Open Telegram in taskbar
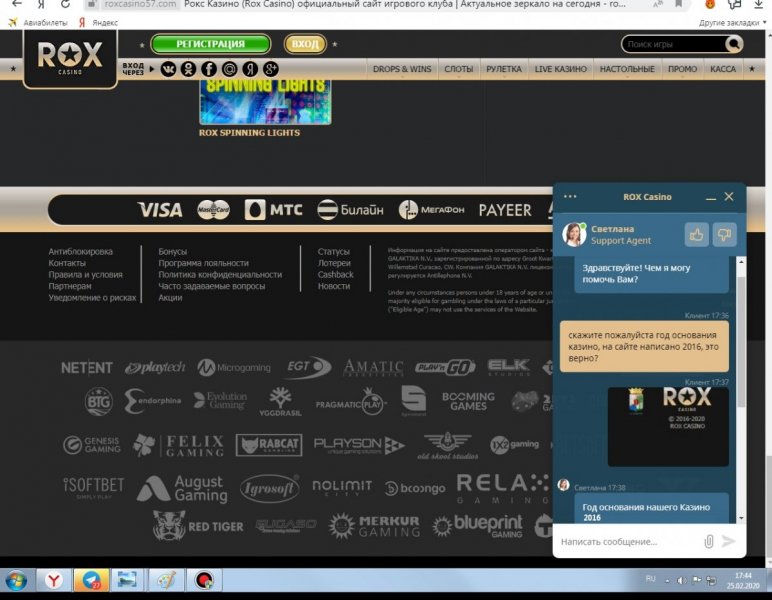772x600 pixels. point(91,581)
